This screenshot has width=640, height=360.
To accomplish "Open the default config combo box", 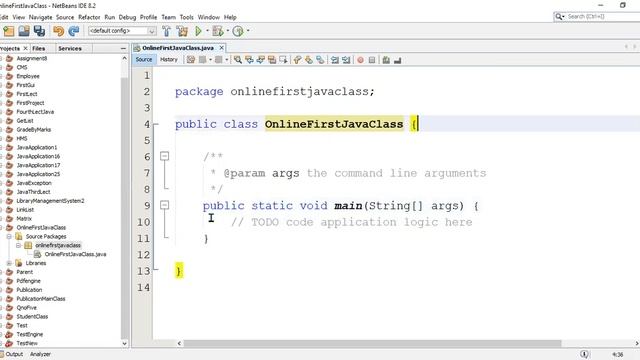I will [122, 31].
